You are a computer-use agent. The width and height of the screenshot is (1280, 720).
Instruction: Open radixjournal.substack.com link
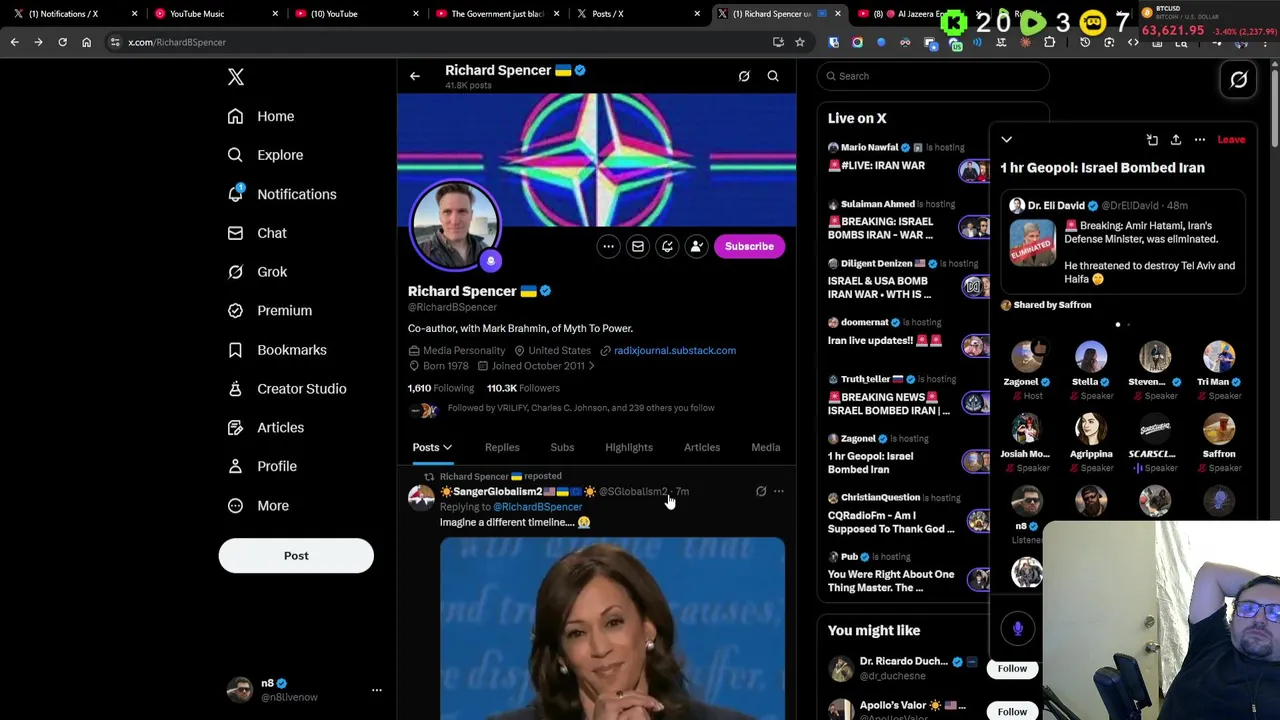point(675,351)
